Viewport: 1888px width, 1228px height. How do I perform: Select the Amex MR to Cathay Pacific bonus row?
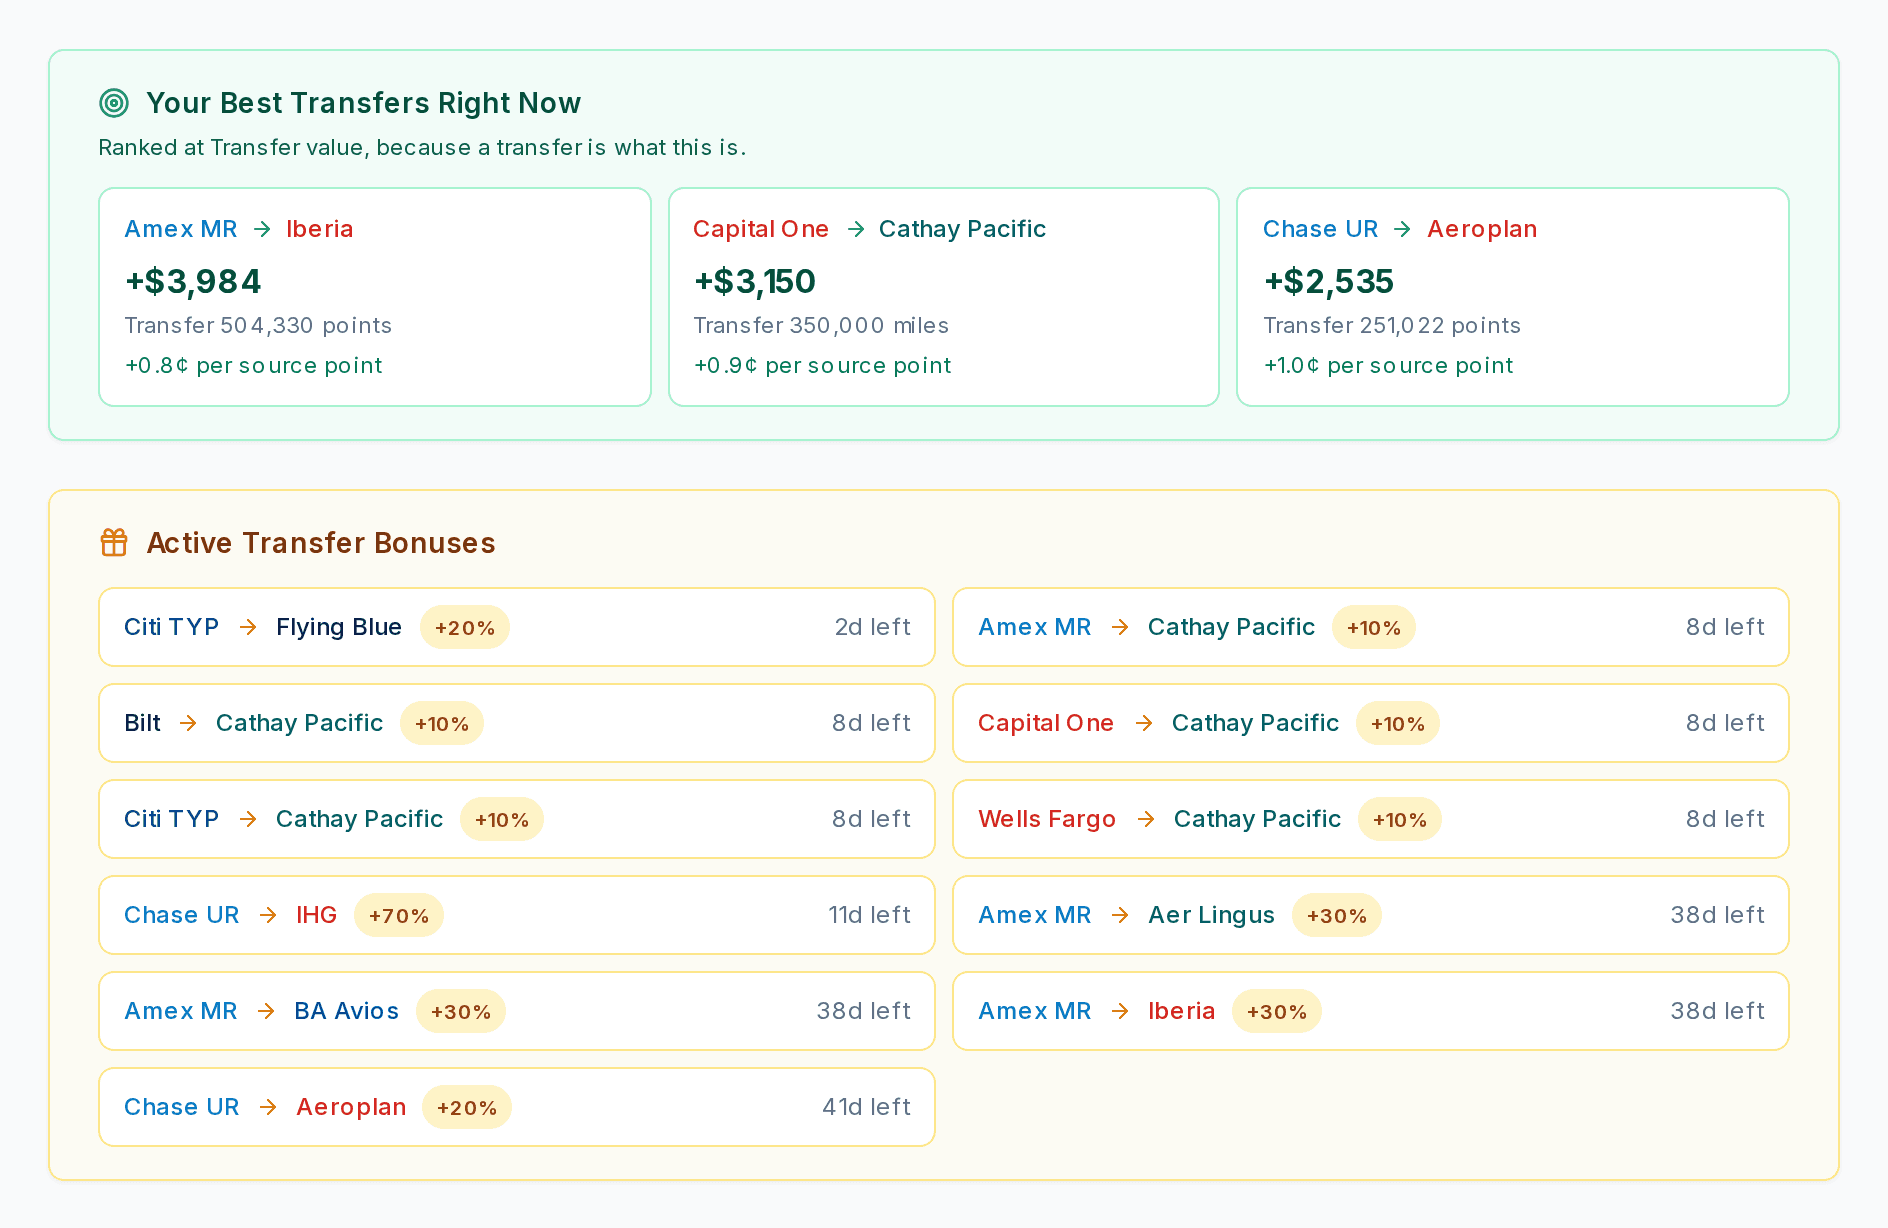1371,627
